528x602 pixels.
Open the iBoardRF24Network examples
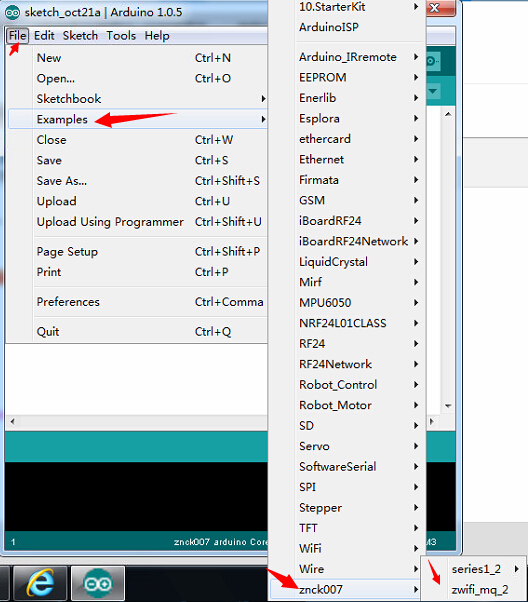click(347, 241)
